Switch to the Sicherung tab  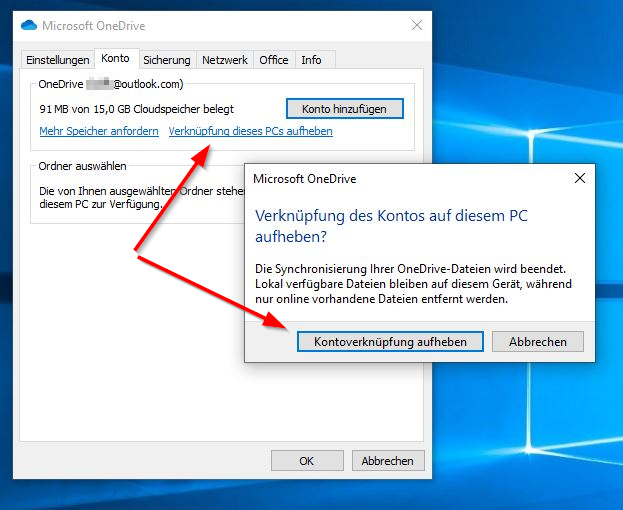point(167,60)
